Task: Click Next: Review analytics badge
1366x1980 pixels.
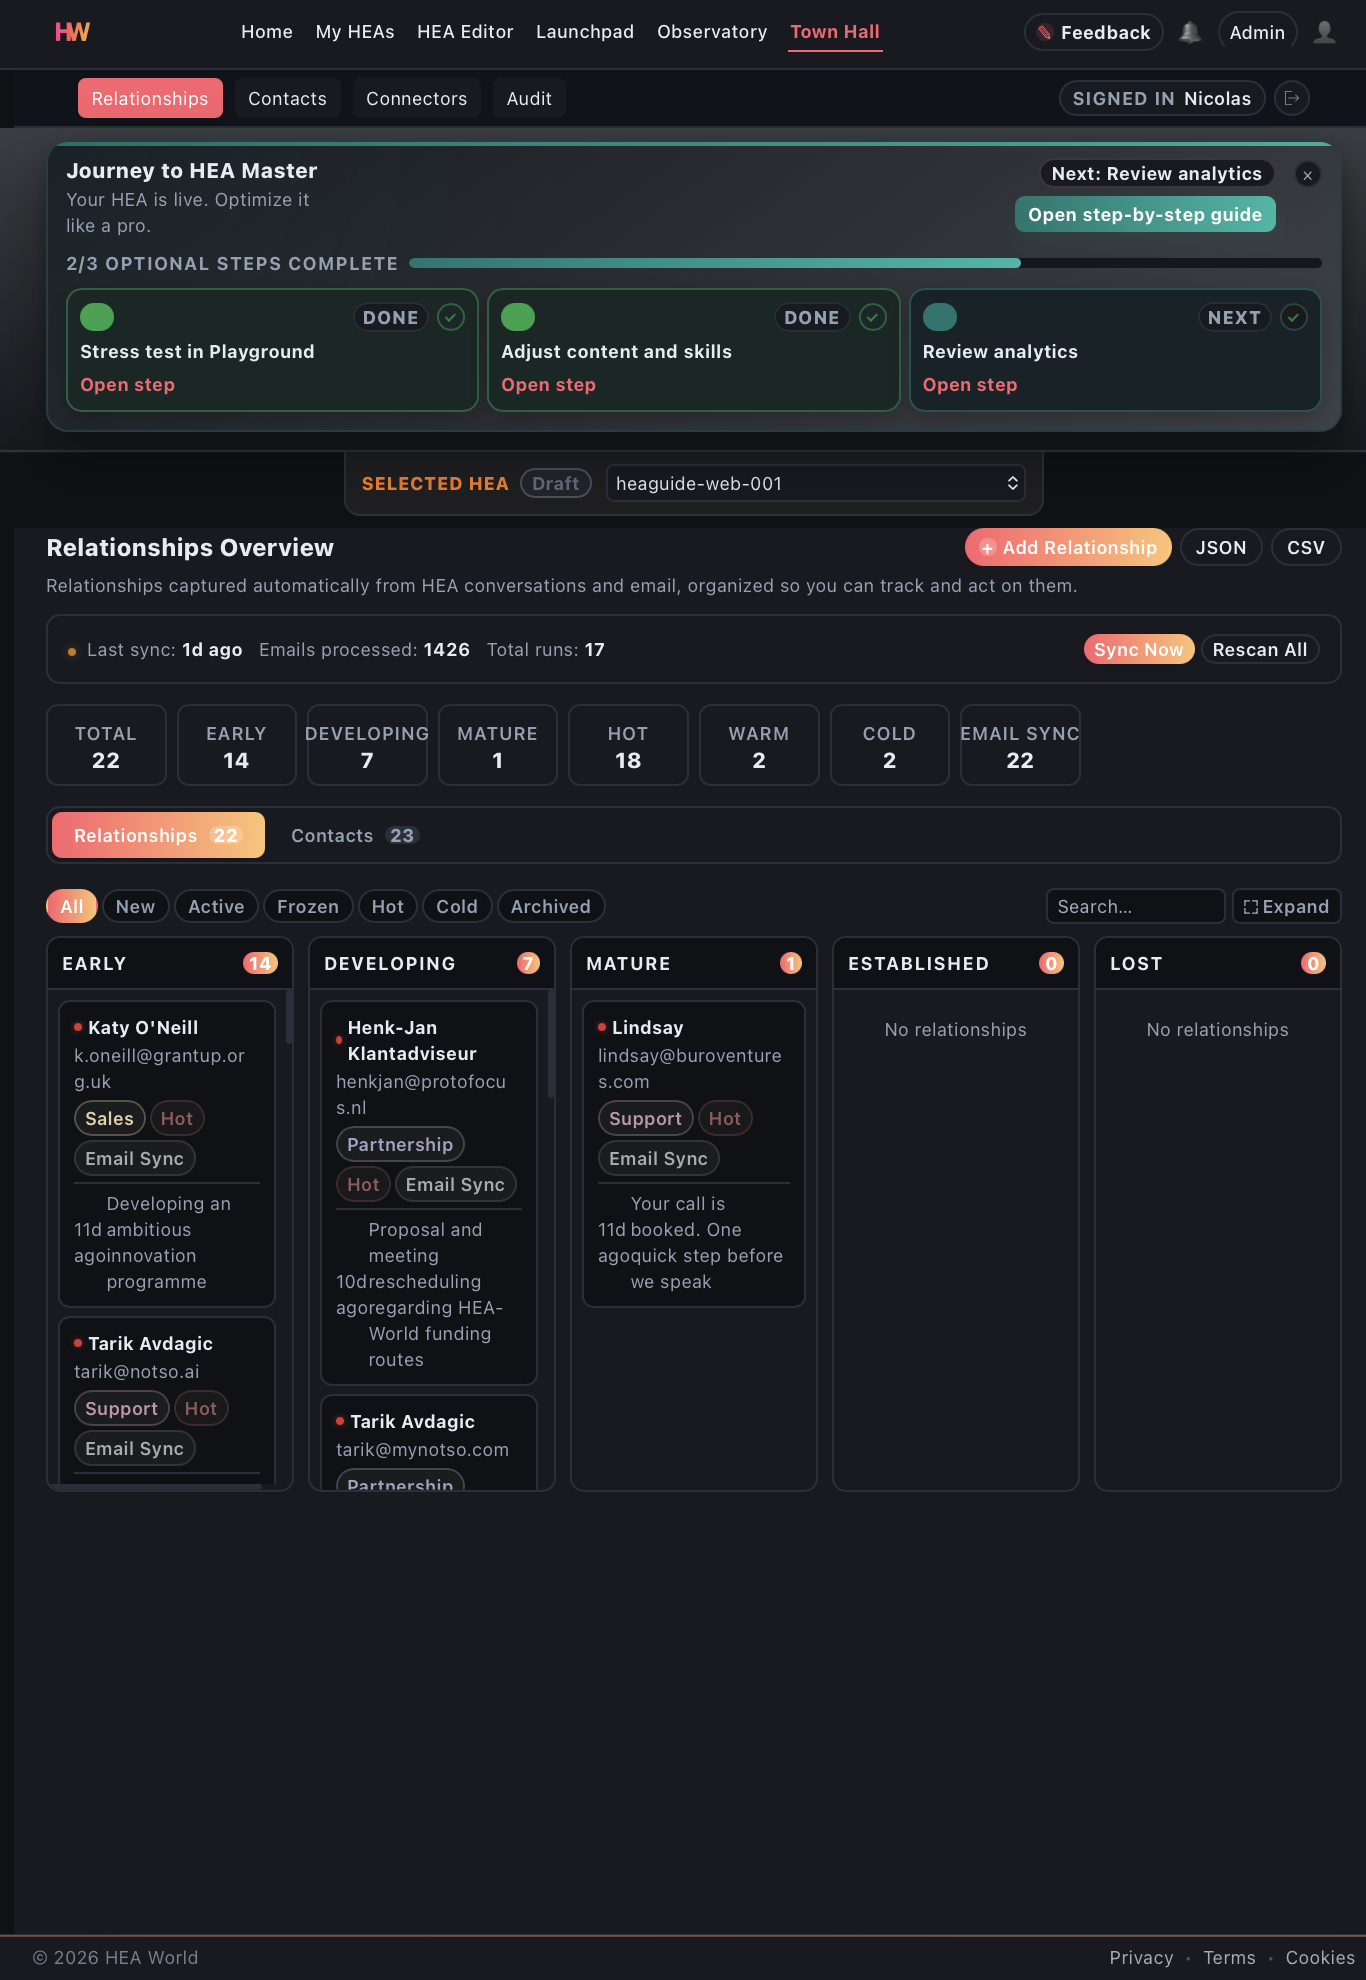Action: 1157,174
